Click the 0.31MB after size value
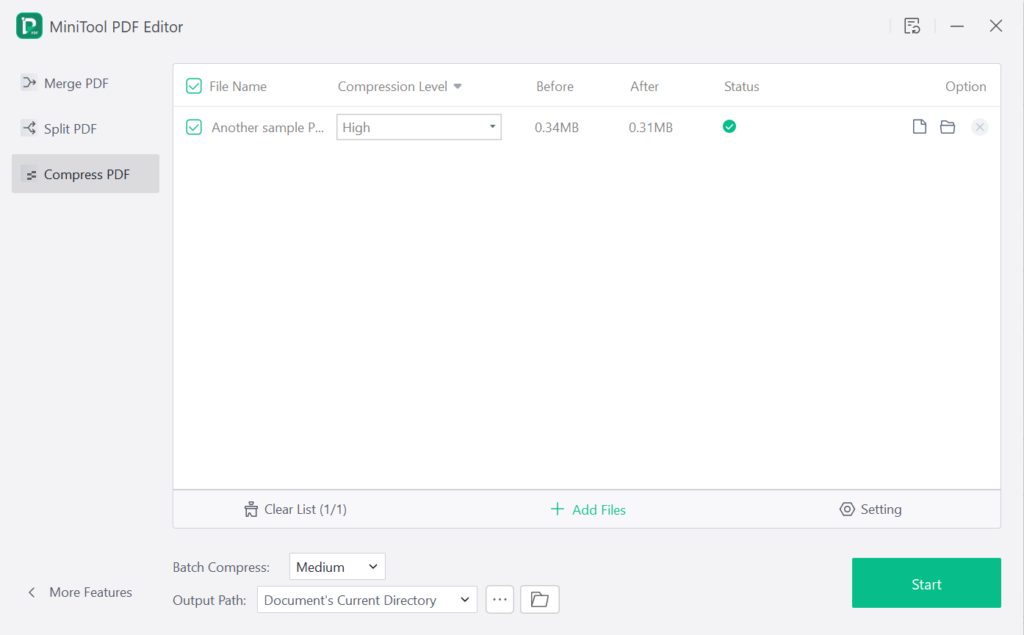The height and width of the screenshot is (635, 1024). pos(651,127)
